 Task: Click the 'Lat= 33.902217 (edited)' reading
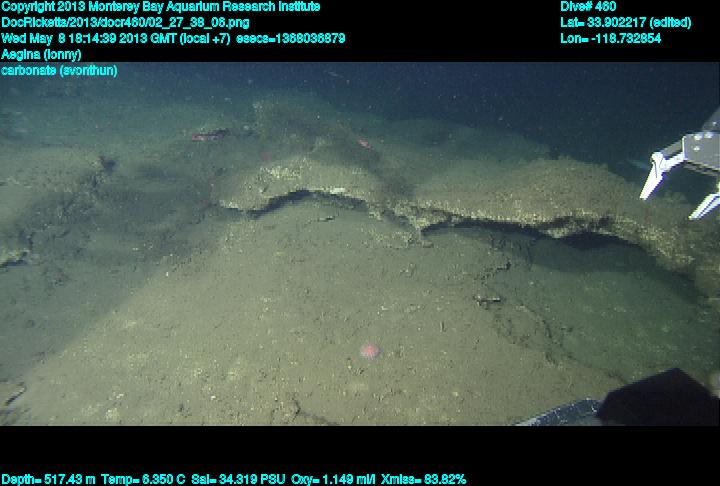(625, 23)
